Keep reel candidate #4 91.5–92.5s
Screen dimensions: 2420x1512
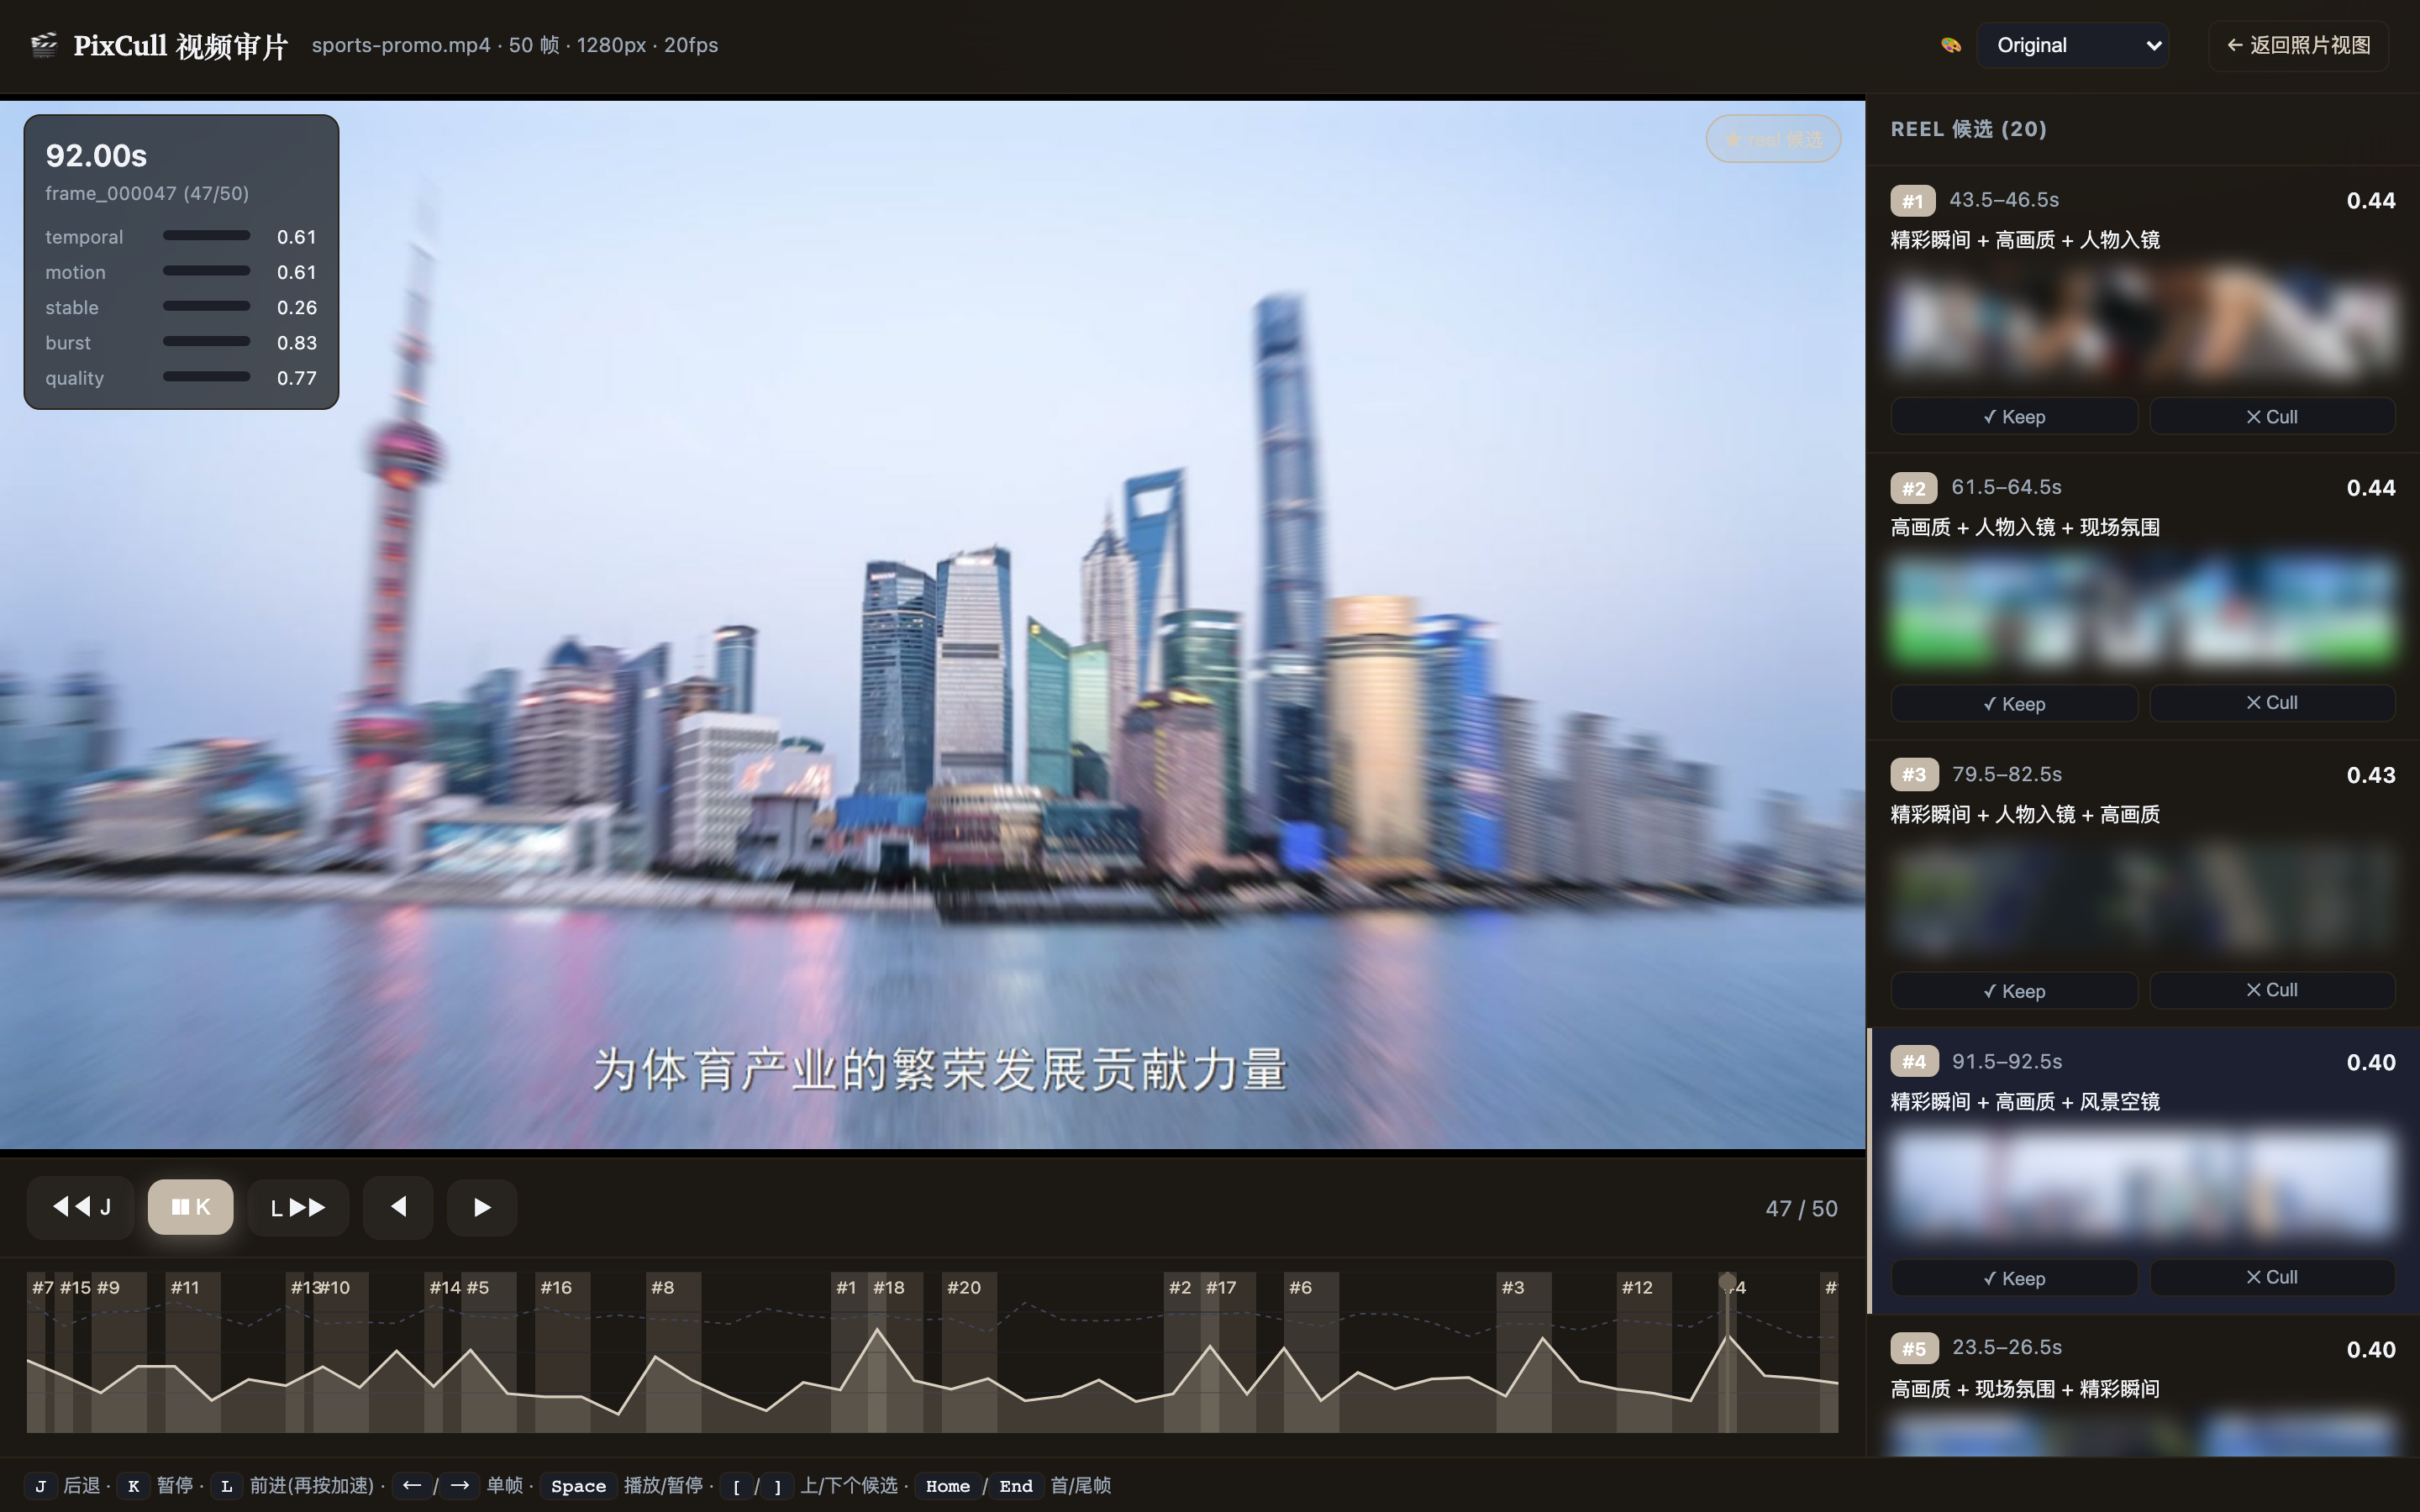pos(2014,1277)
